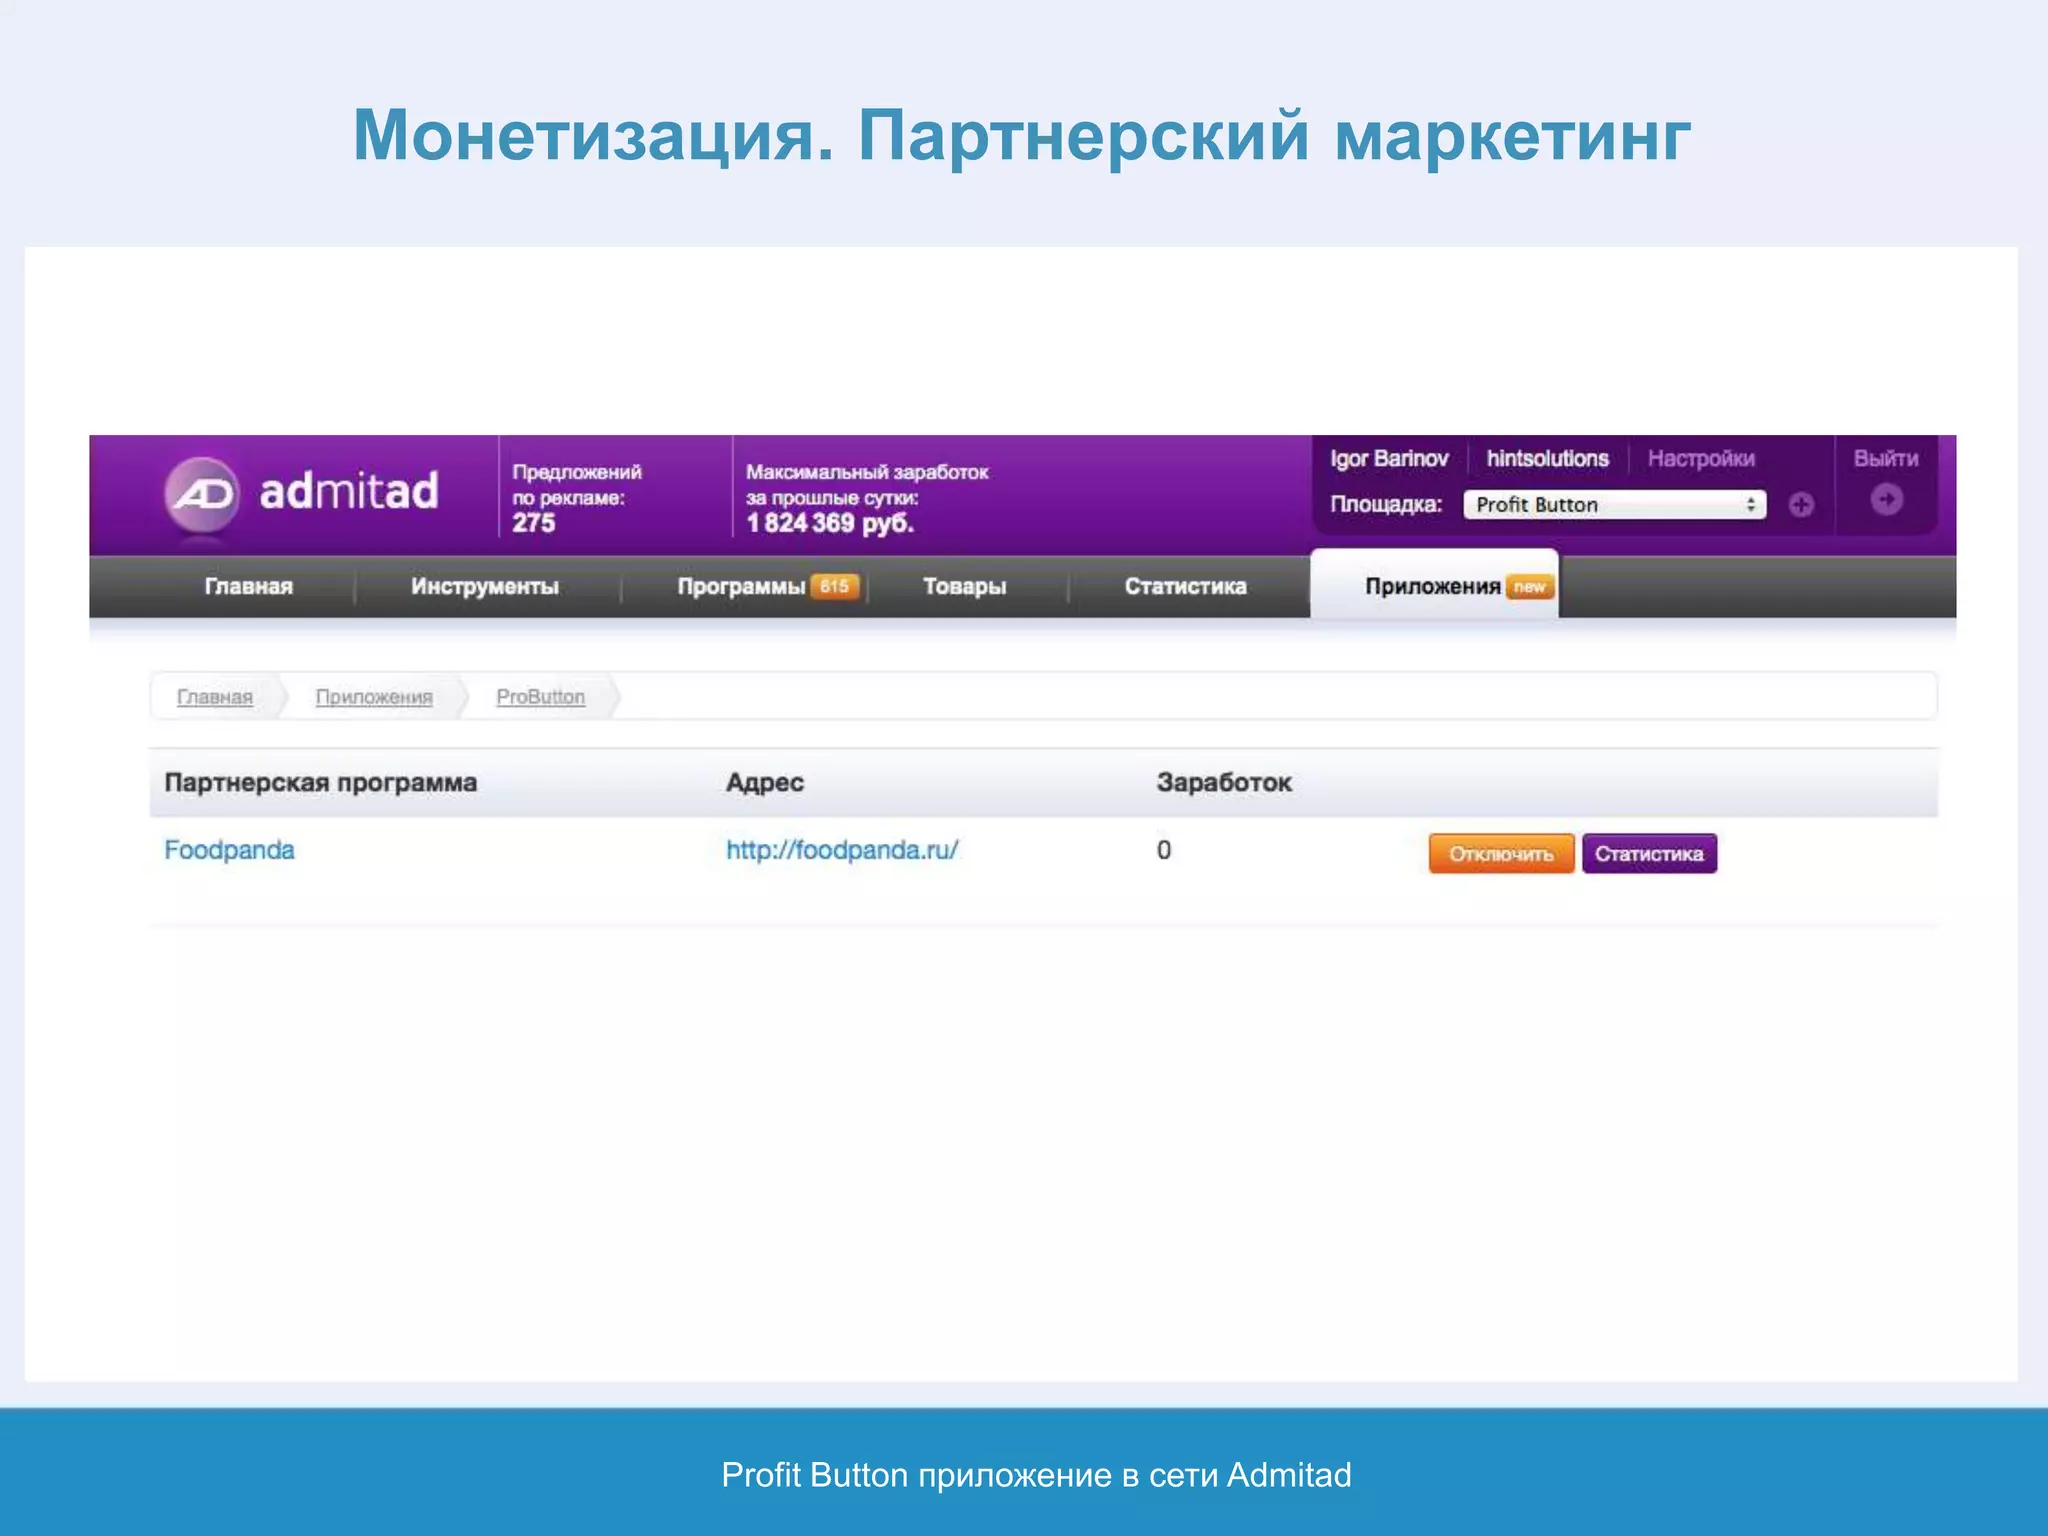2048x1536 pixels.
Task: Click the orange Отключить button
Action: point(1501,854)
